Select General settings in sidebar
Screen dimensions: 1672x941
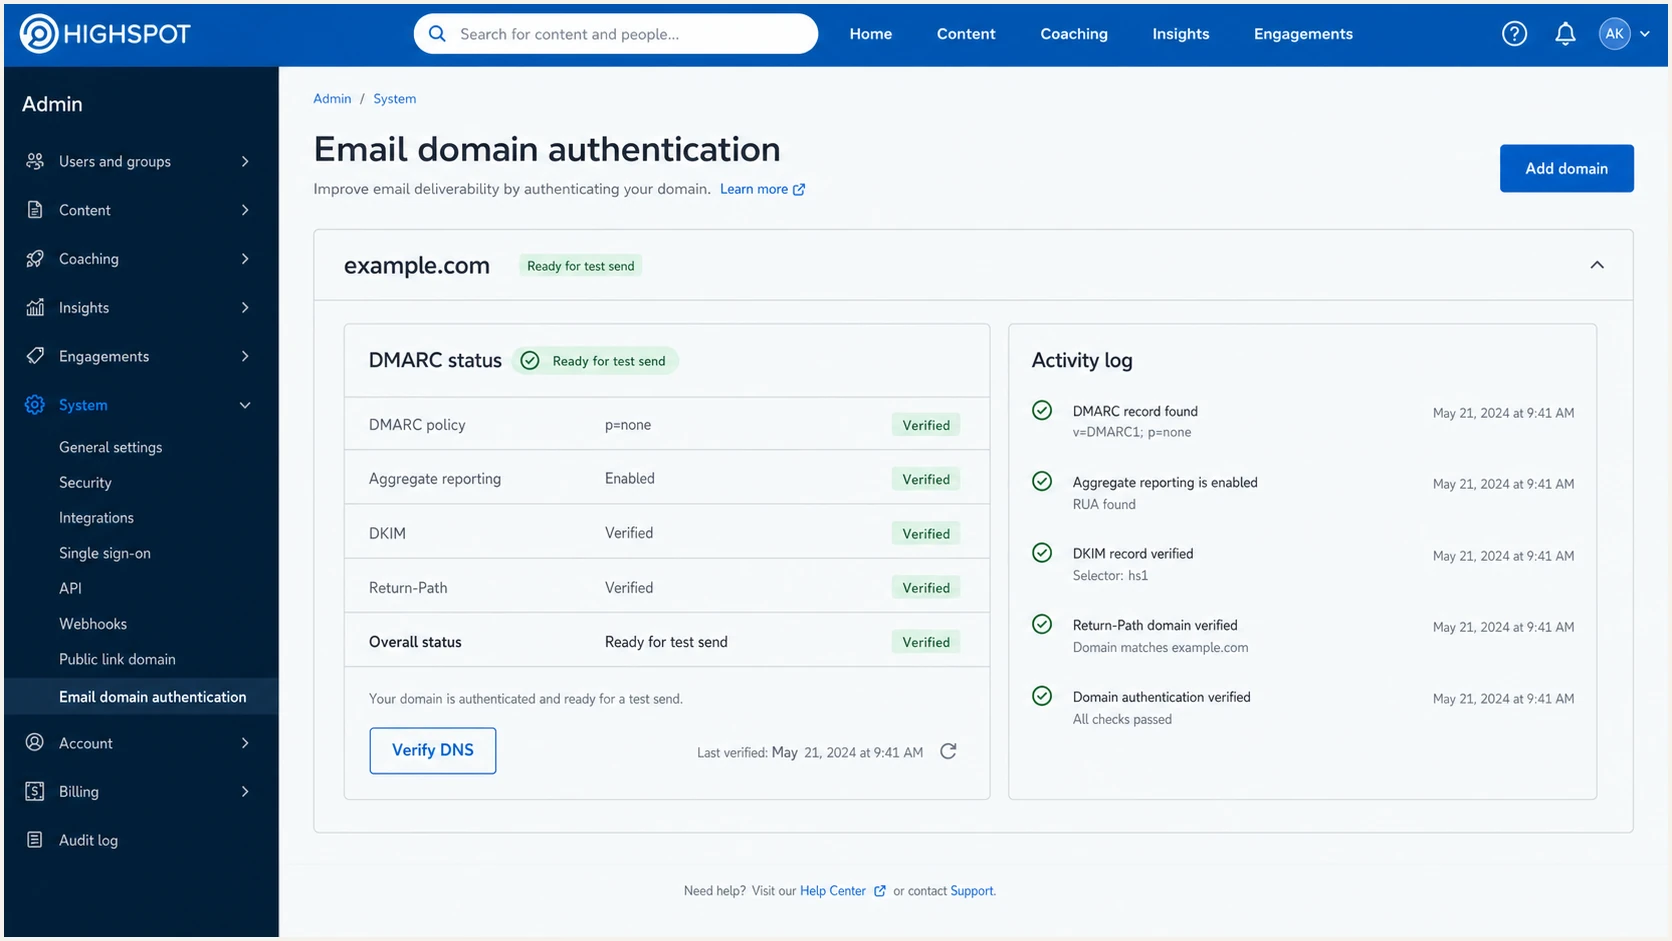pos(110,447)
